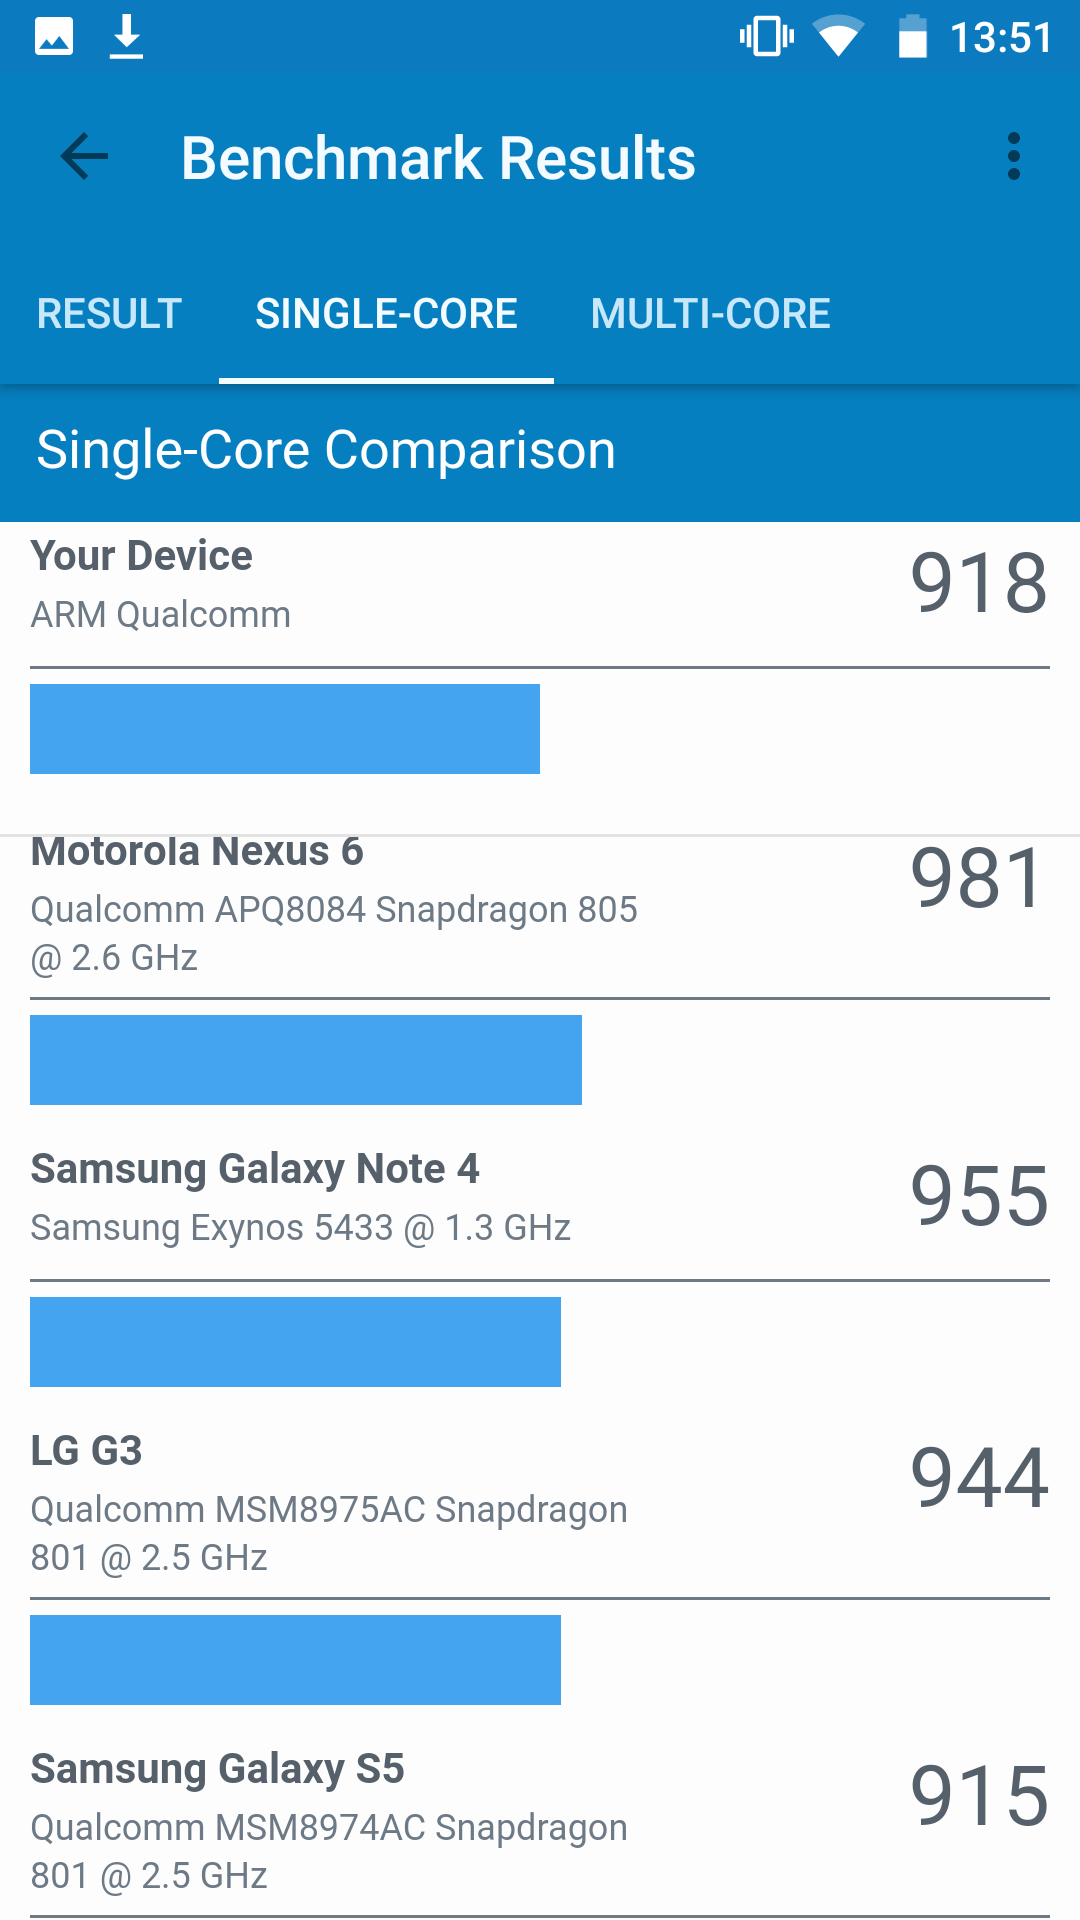Open the Motorola Nexus 6 entry
Screen dimensions: 1080x1920
click(540, 903)
